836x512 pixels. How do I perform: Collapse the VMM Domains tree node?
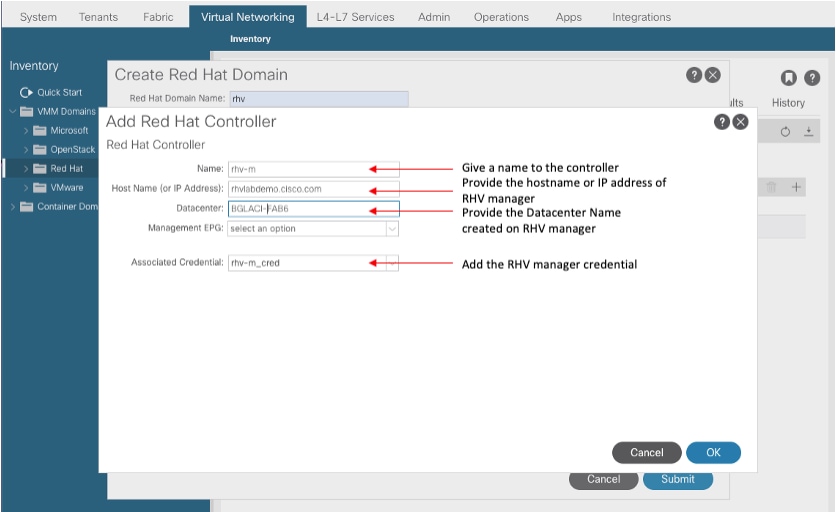coord(13,111)
